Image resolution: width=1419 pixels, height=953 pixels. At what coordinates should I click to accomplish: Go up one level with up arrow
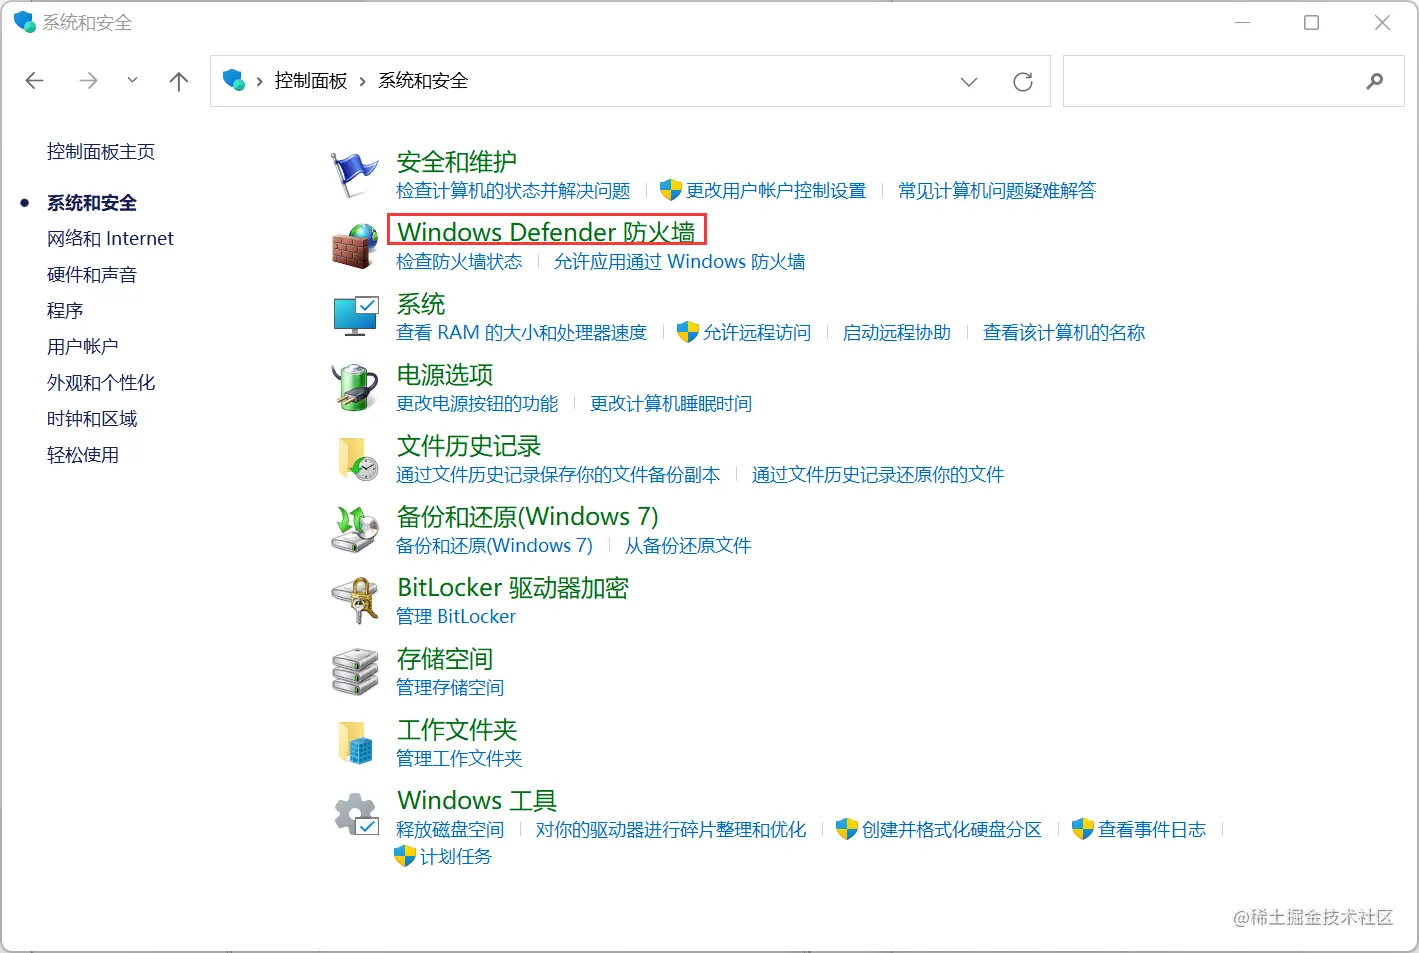coord(179,81)
